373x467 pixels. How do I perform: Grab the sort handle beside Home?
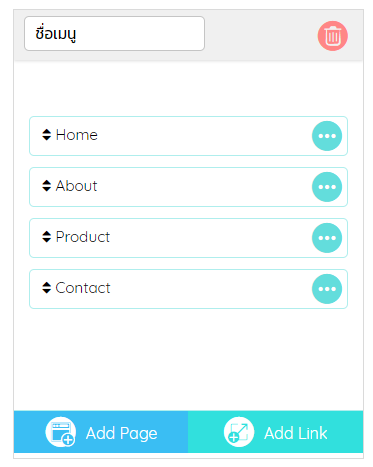pos(46,135)
